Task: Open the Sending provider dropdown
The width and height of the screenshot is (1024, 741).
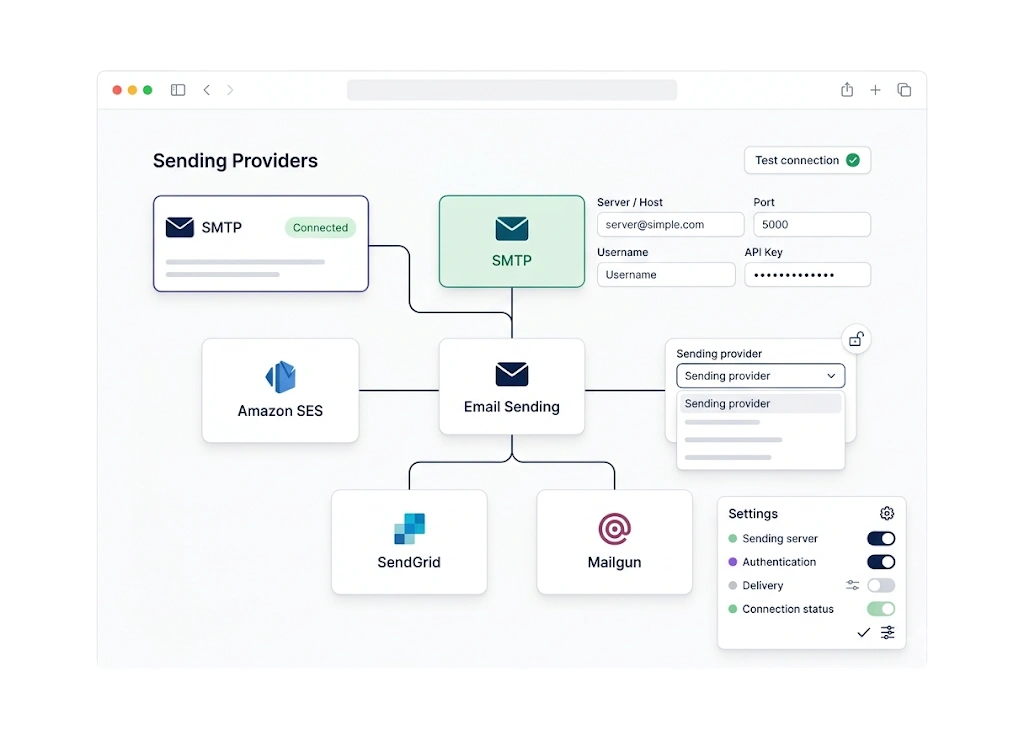Action: [x=761, y=376]
